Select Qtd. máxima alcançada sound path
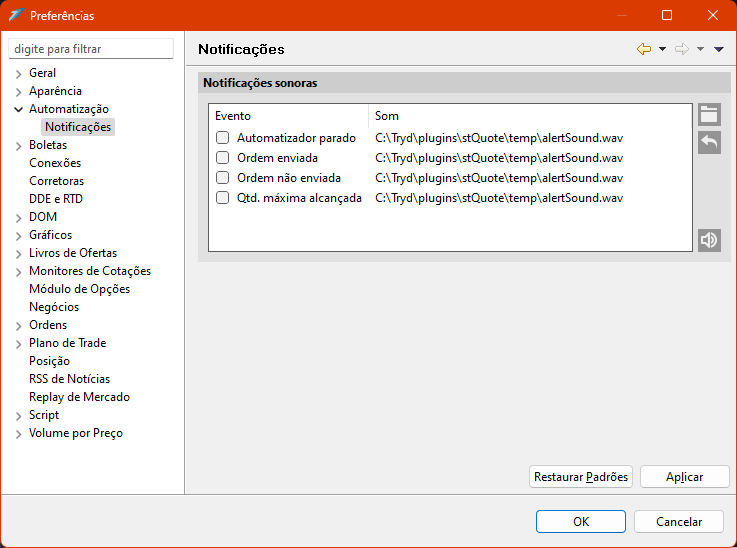Image resolution: width=737 pixels, height=548 pixels. tap(499, 198)
